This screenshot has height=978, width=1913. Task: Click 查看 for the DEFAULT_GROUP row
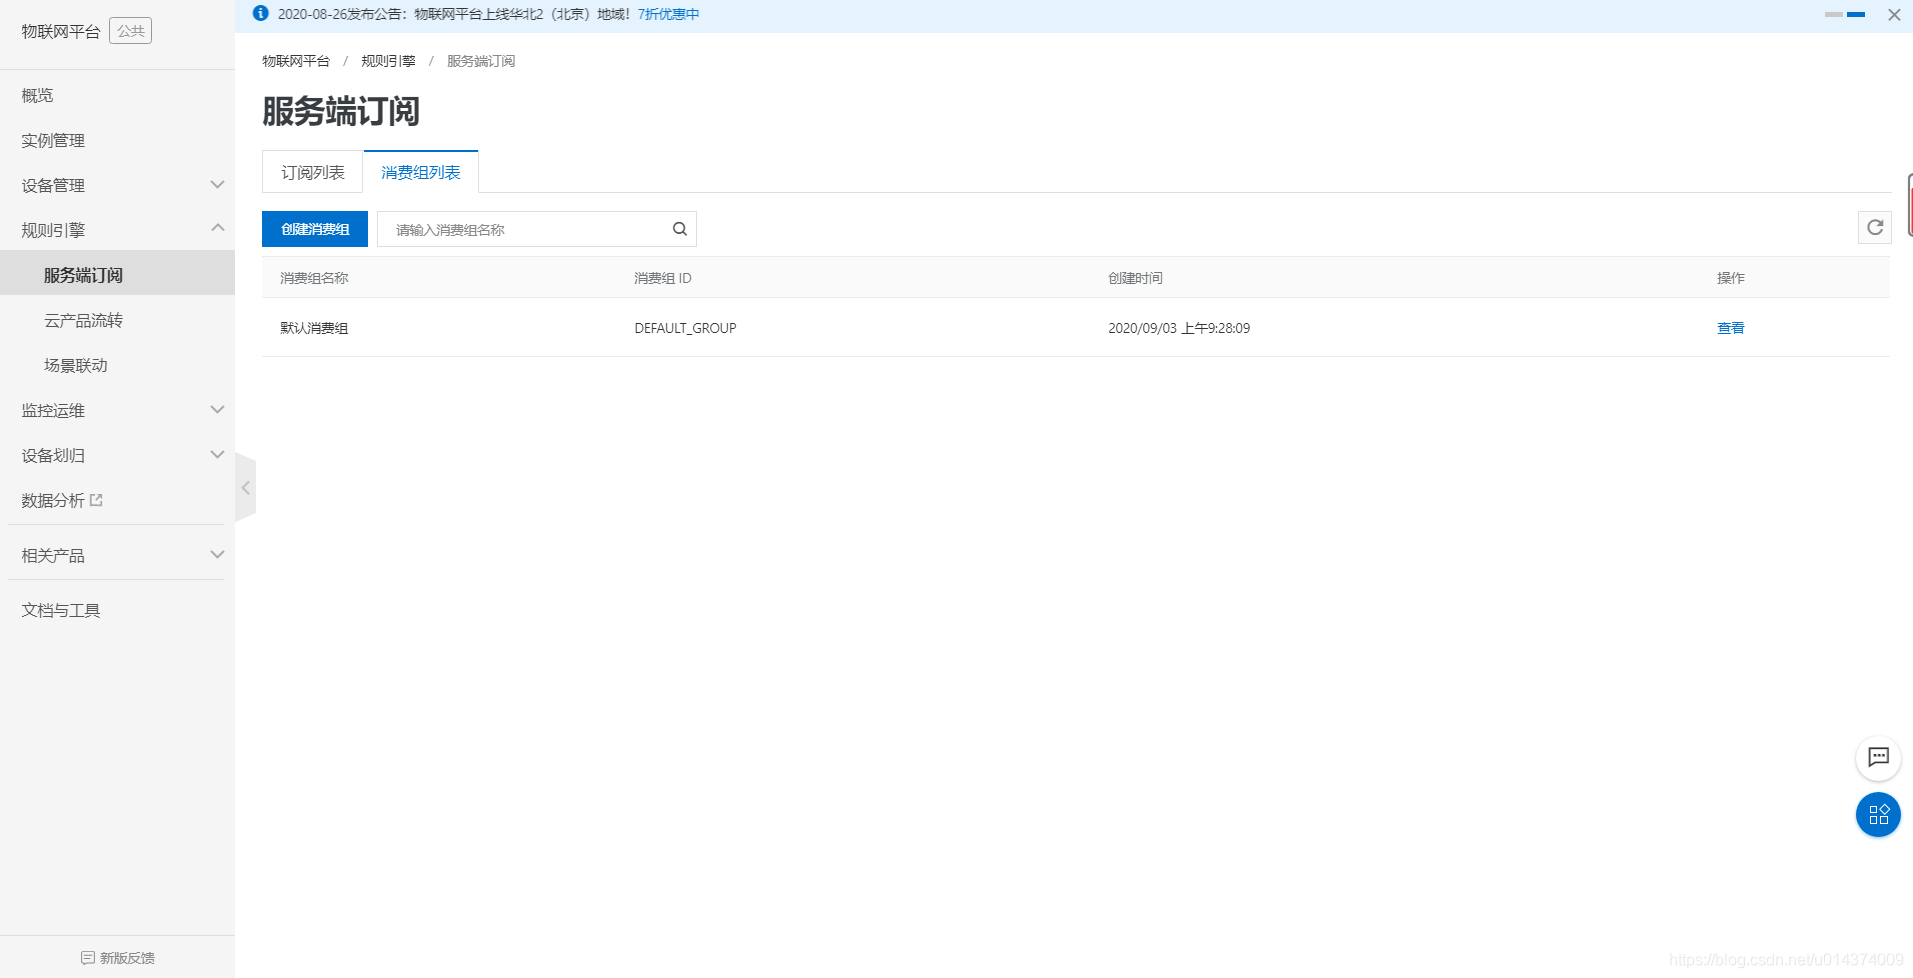coord(1730,328)
